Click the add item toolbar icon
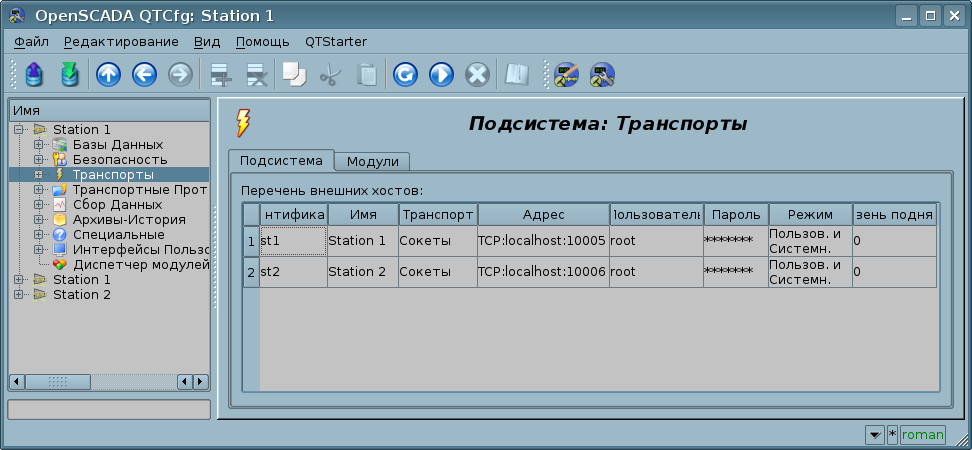 click(x=219, y=75)
